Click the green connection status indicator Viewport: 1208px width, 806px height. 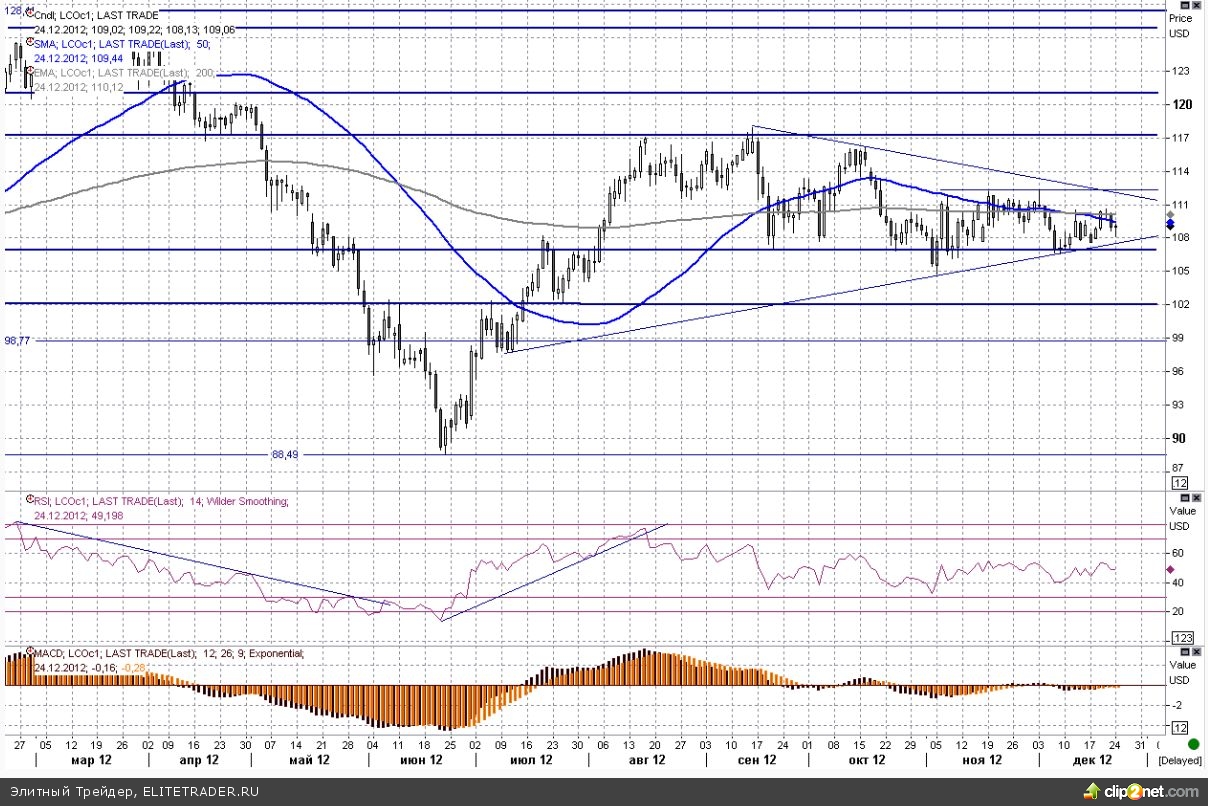(x=1193, y=744)
